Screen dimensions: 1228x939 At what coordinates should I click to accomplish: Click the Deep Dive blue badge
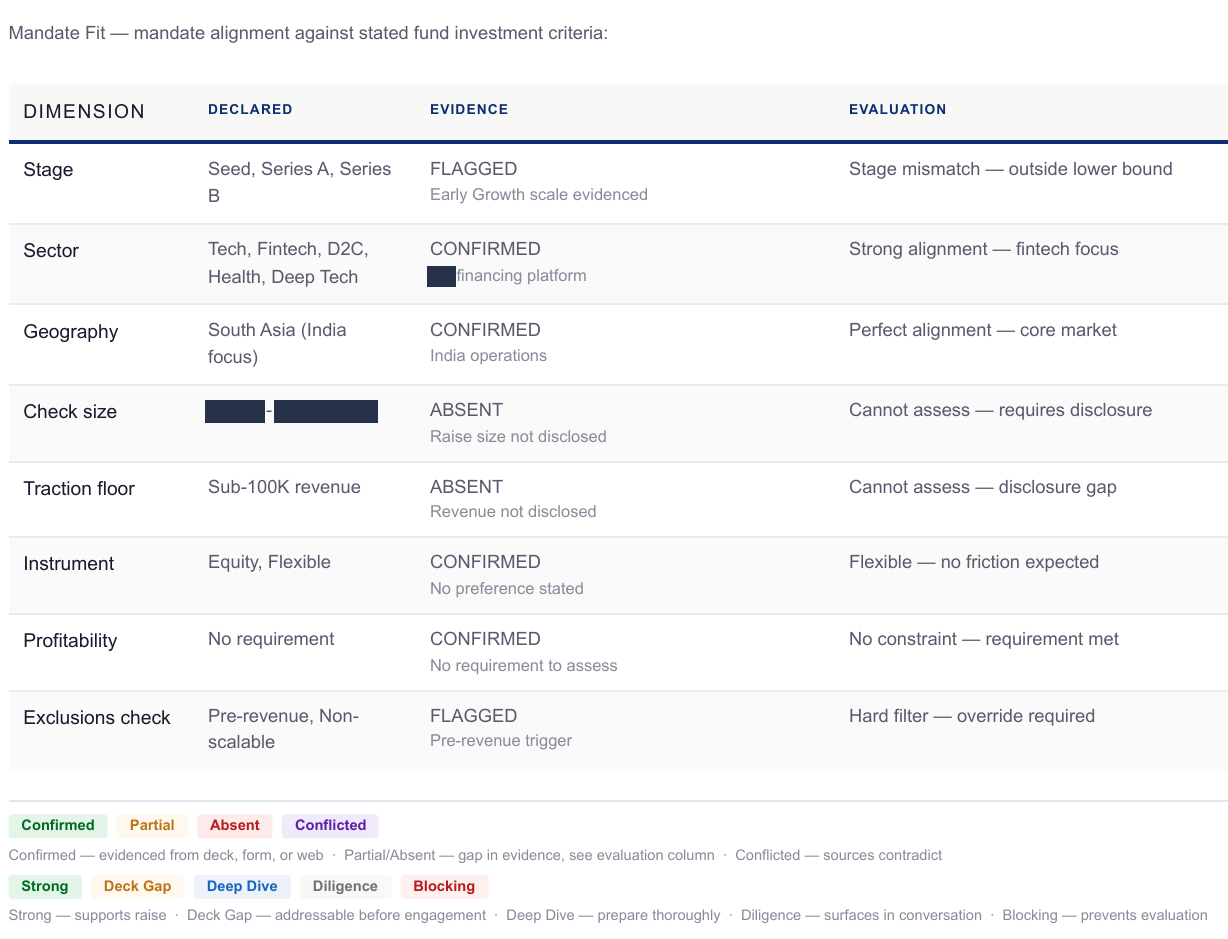click(242, 886)
